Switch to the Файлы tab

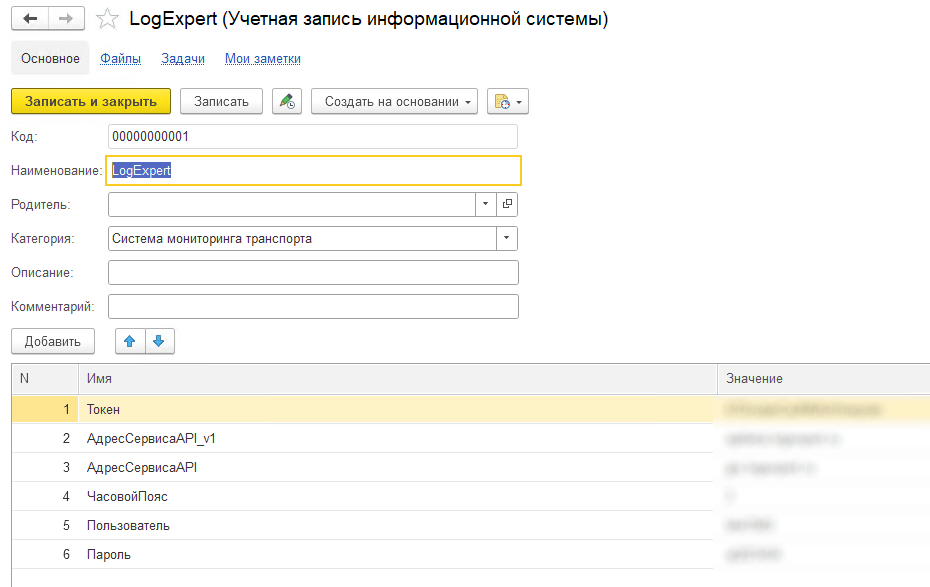click(120, 59)
